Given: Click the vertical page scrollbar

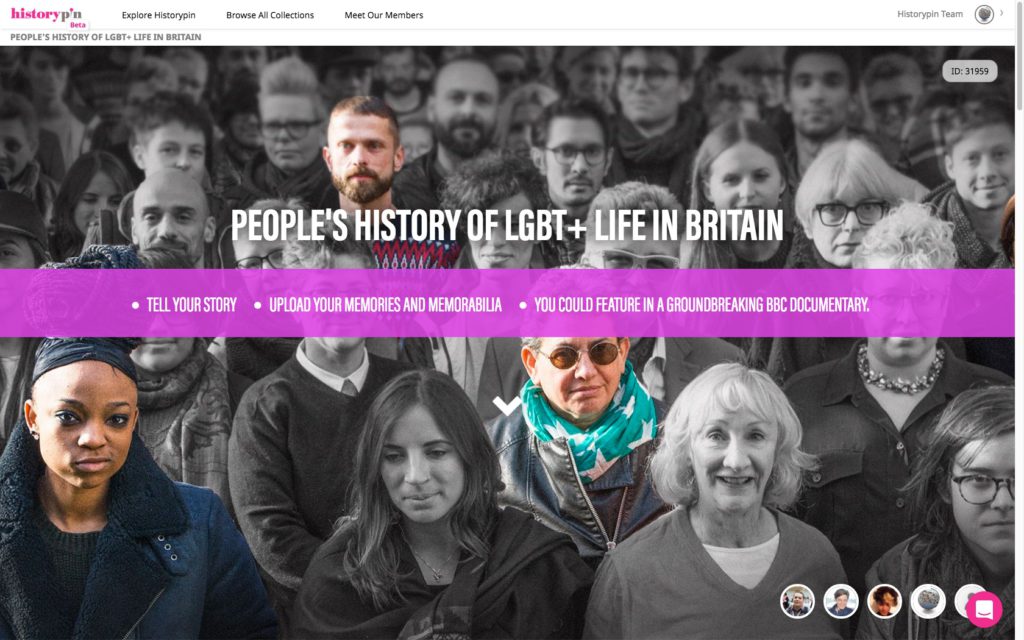Looking at the screenshot, I should tap(1019, 320).
